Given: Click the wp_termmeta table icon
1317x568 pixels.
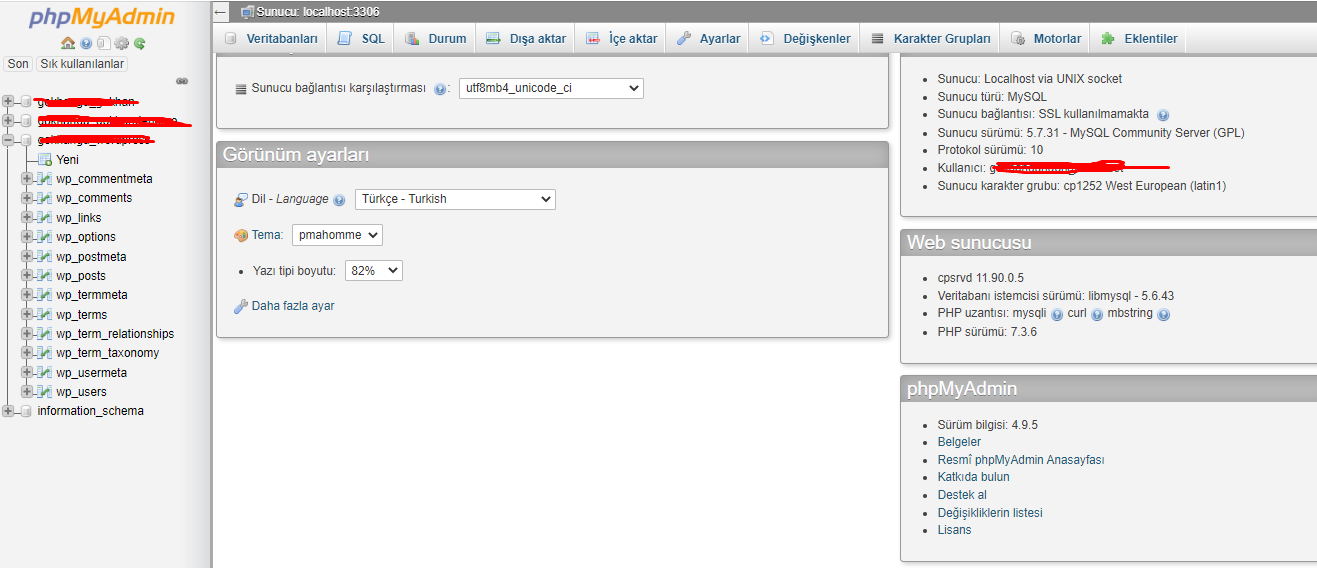Looking at the screenshot, I should click(44, 295).
